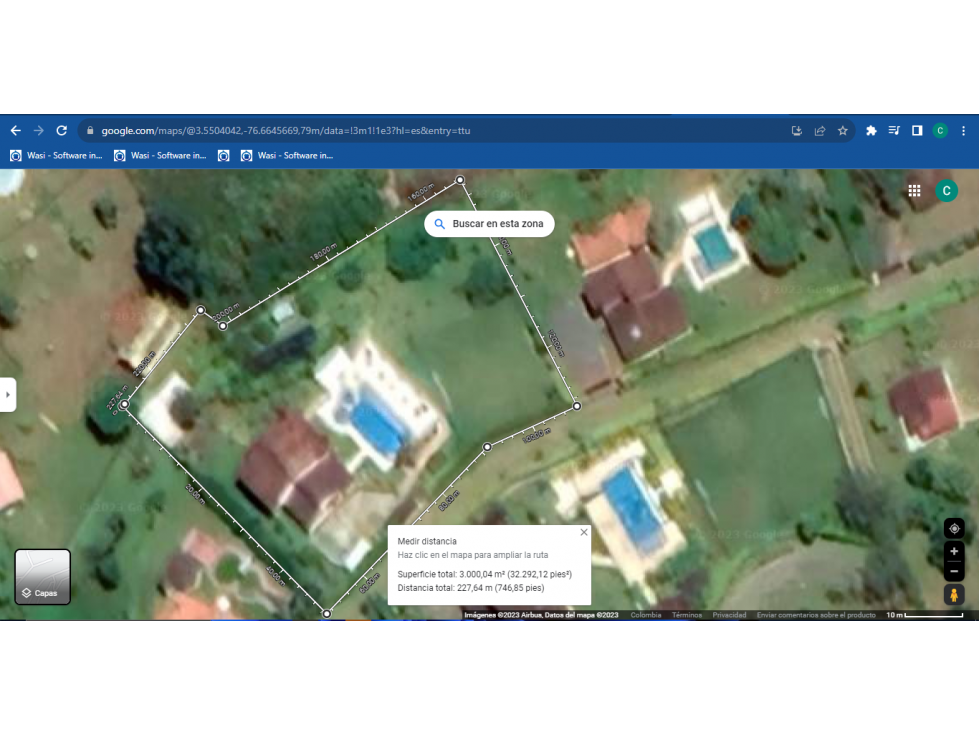
Task: Toggle the browser side panel icon
Action: click(x=917, y=130)
